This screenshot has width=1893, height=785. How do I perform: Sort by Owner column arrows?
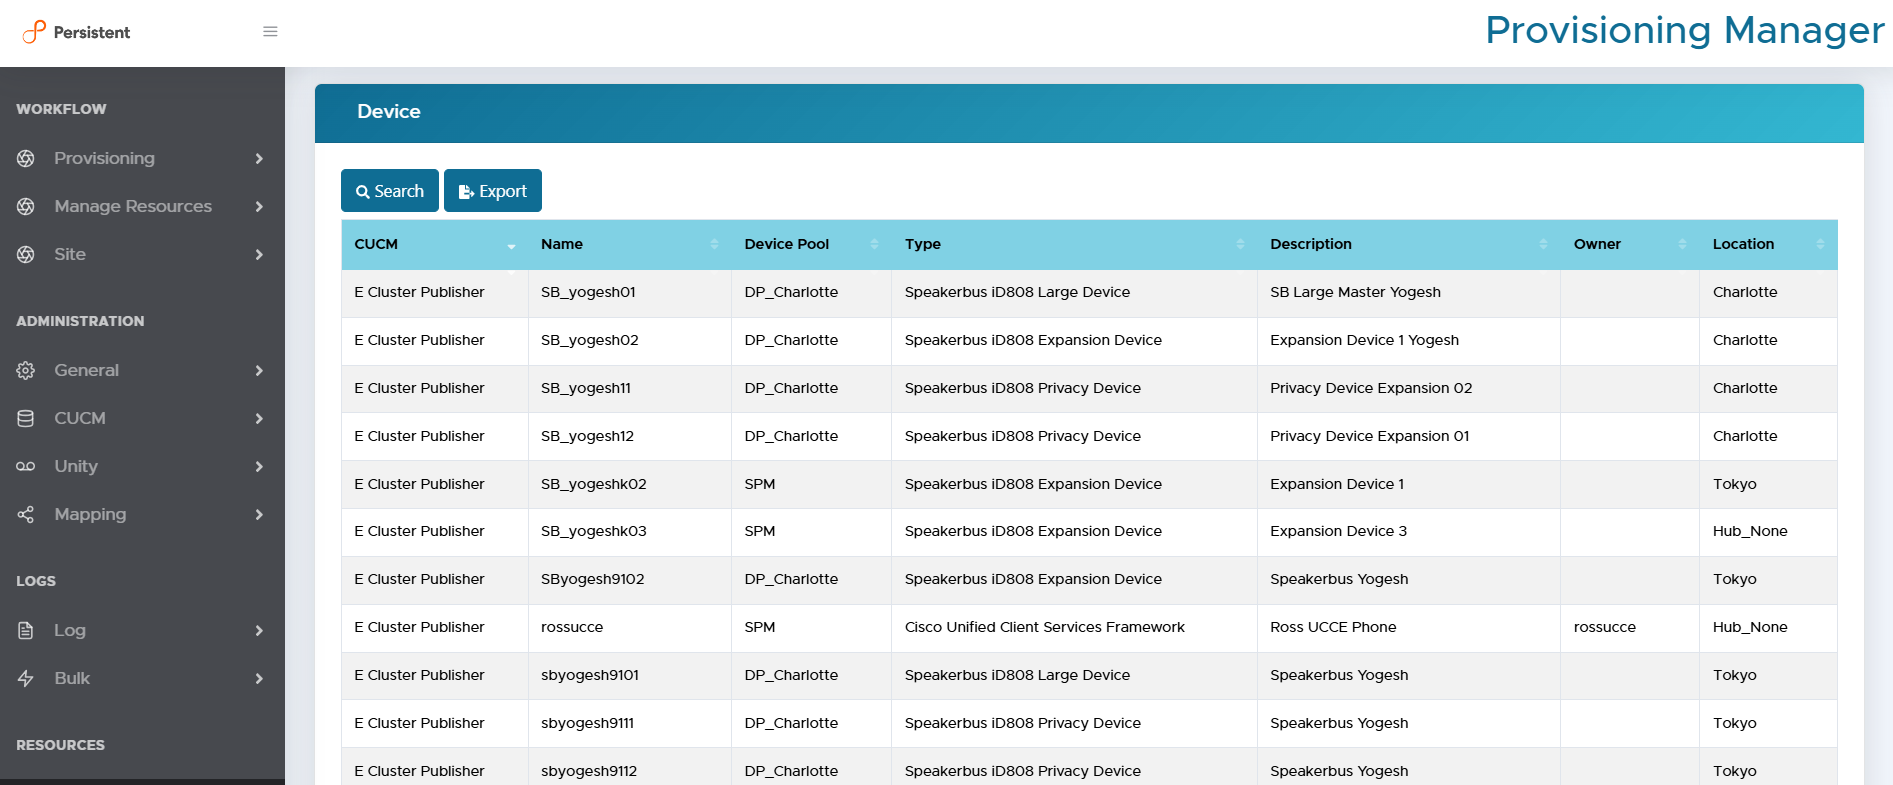(1682, 244)
